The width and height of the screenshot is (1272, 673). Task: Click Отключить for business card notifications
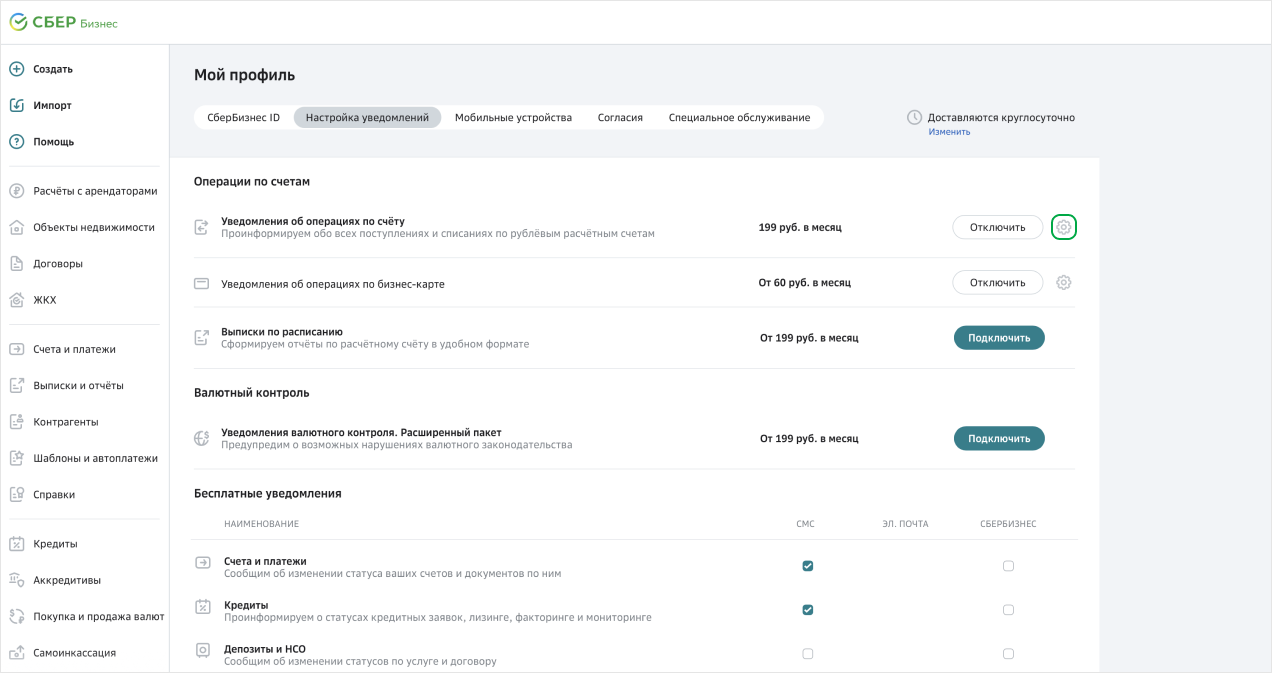[x=997, y=282]
